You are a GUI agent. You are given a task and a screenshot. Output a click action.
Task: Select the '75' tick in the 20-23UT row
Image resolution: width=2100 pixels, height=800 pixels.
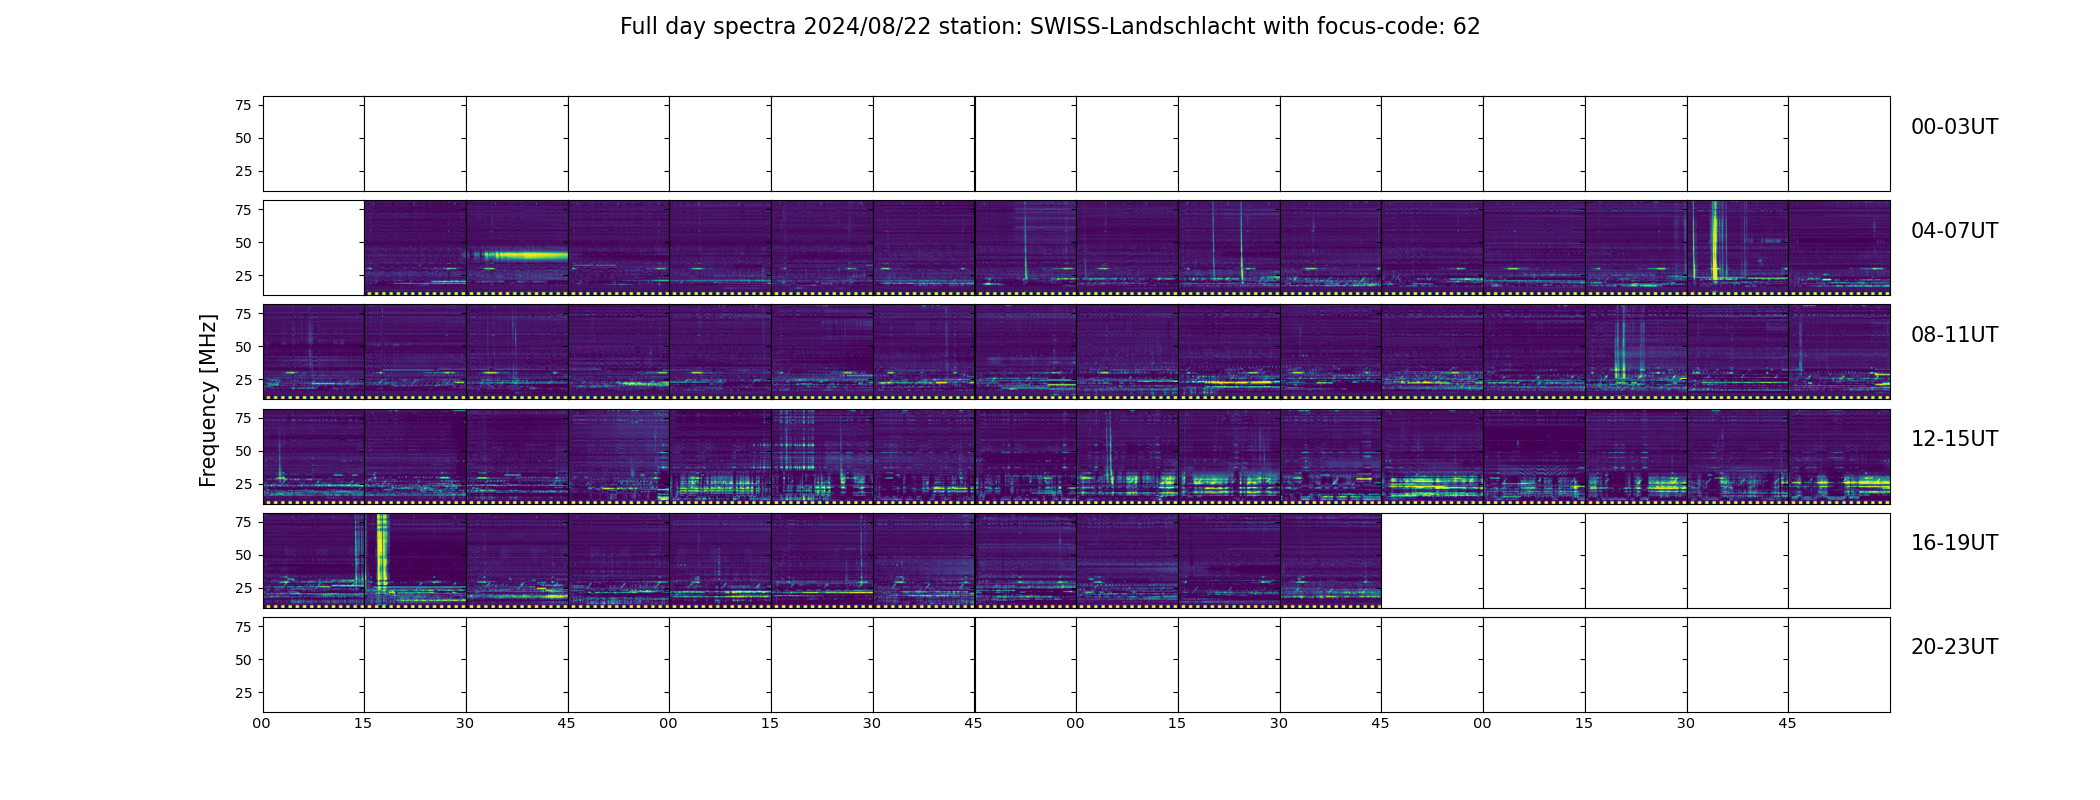click(x=243, y=626)
